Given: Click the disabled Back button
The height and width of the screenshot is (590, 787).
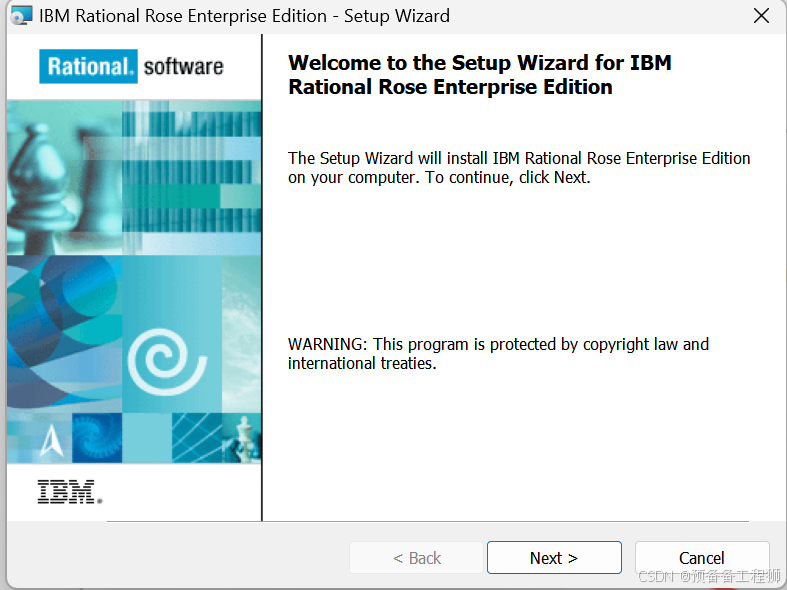Looking at the screenshot, I should 417,557.
